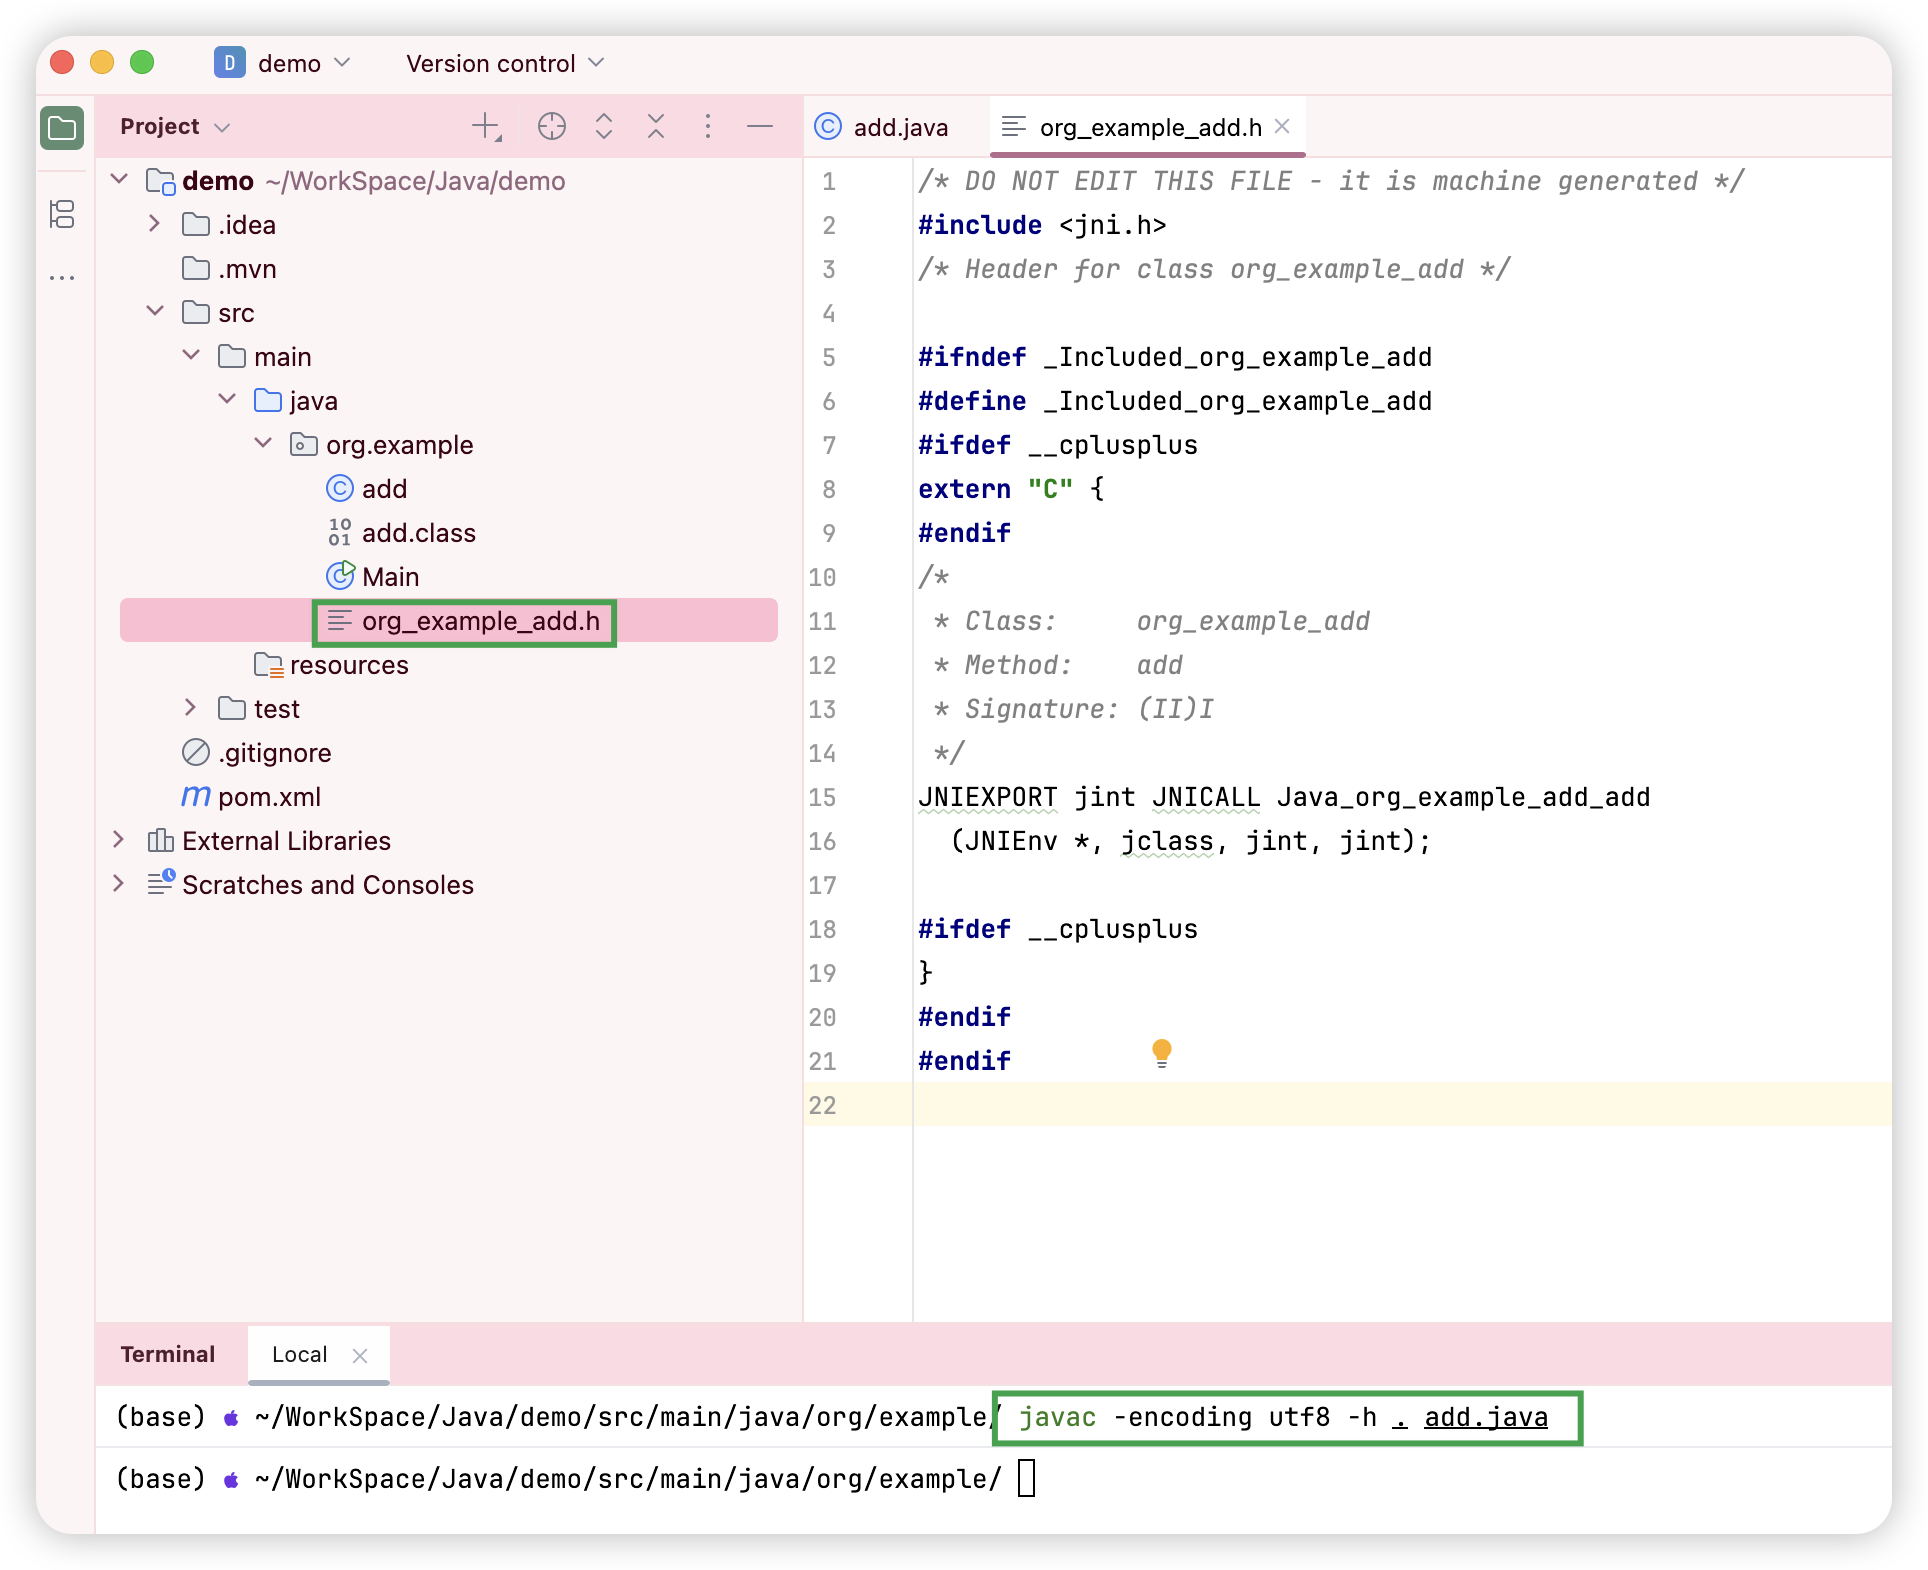Place cursor on empty line 22
The image size is (1928, 1570).
tap(1400, 1105)
